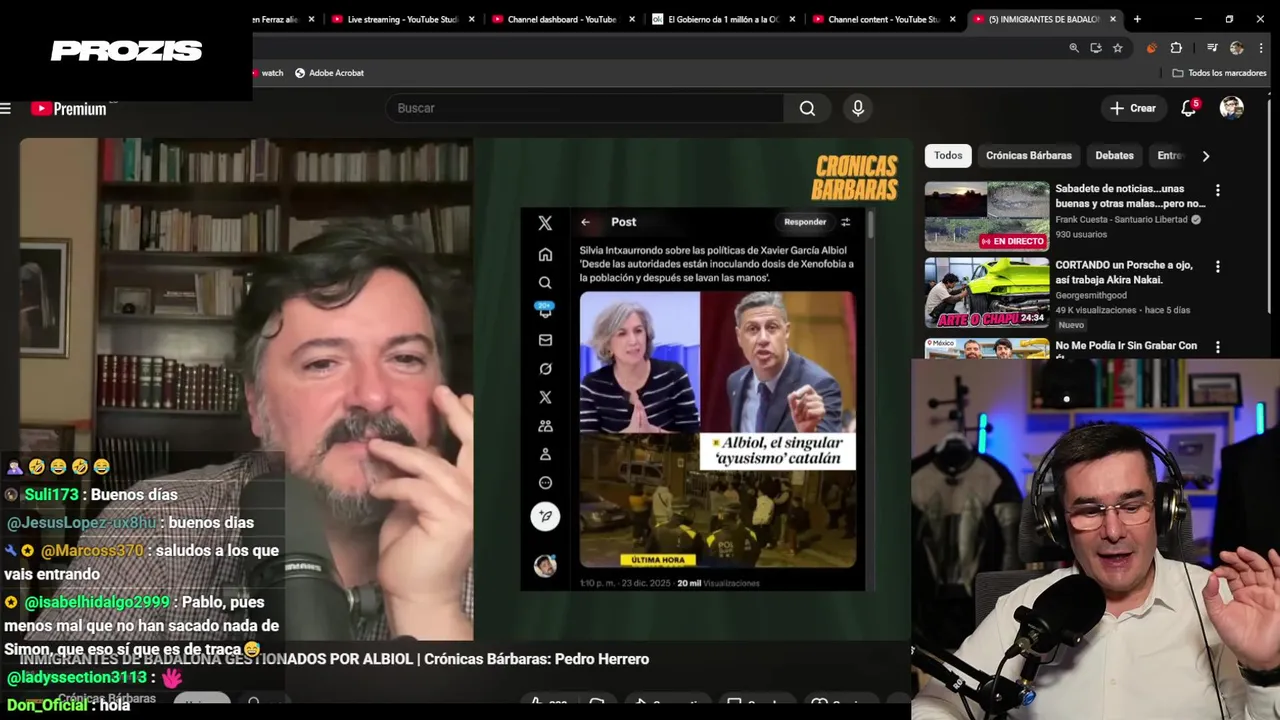The image size is (1280, 720).
Task: Show more filter chips with the chevron
Action: [x=1205, y=155]
